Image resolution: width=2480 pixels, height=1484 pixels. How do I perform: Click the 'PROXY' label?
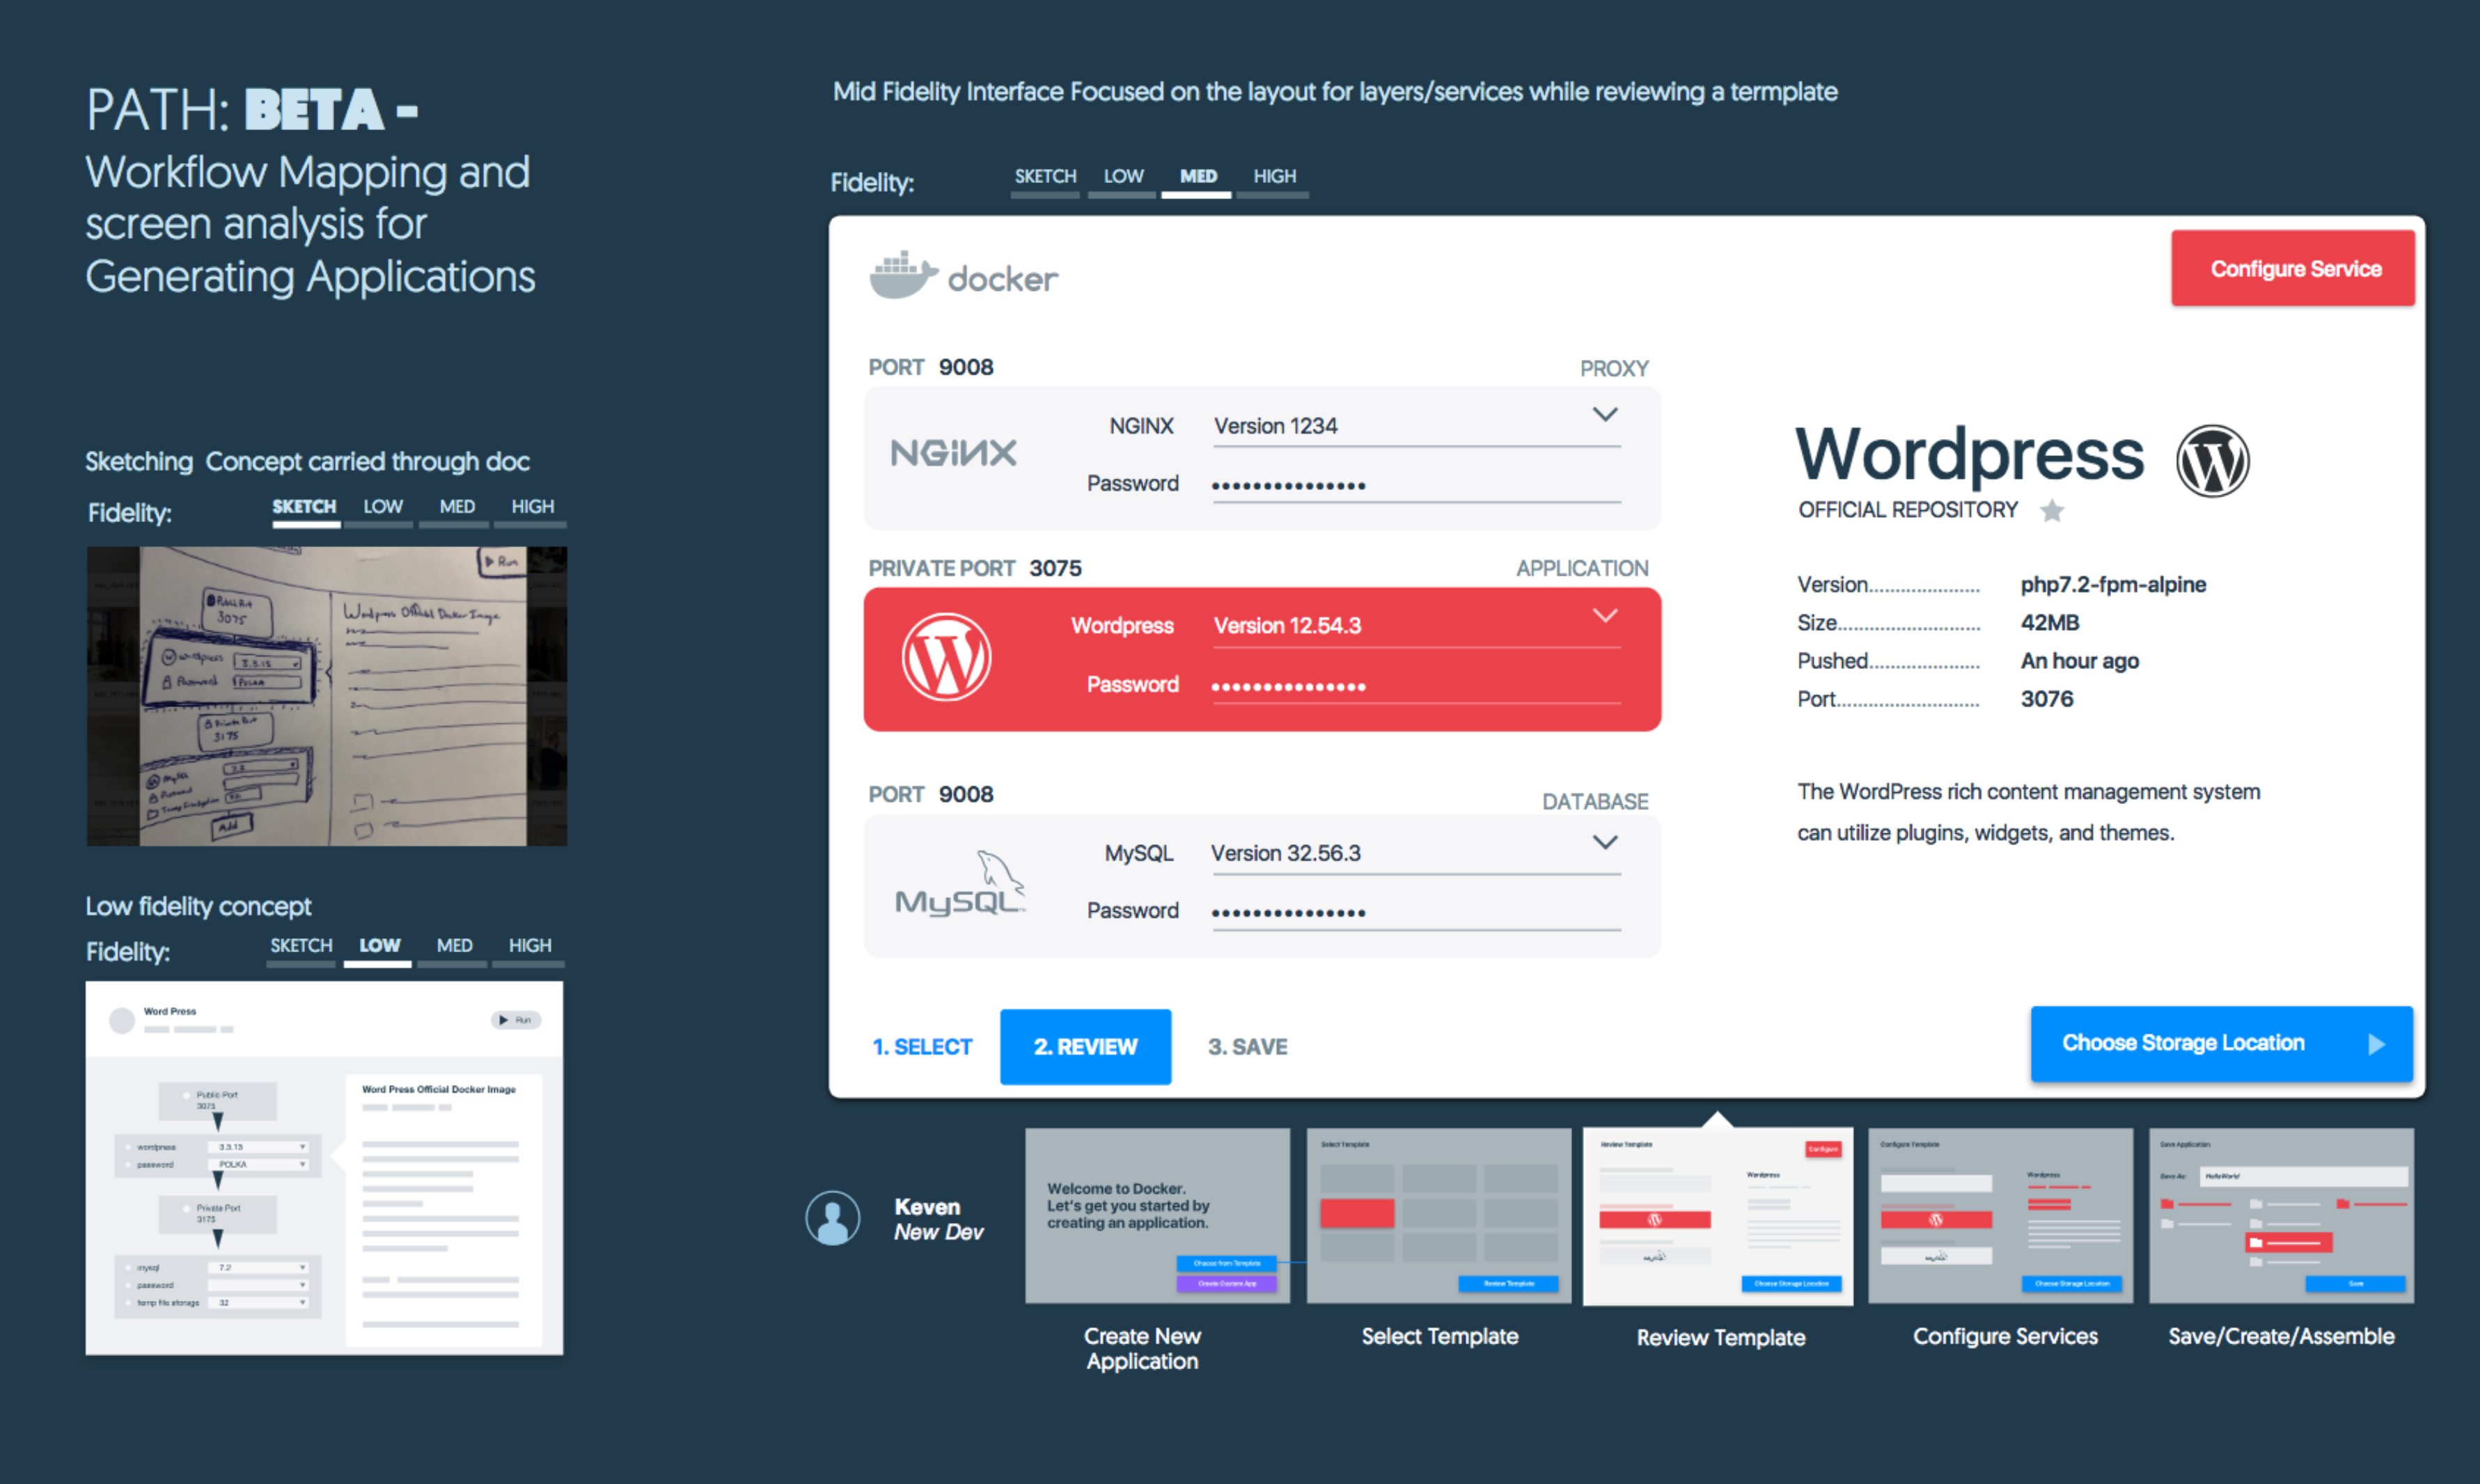tap(1614, 369)
